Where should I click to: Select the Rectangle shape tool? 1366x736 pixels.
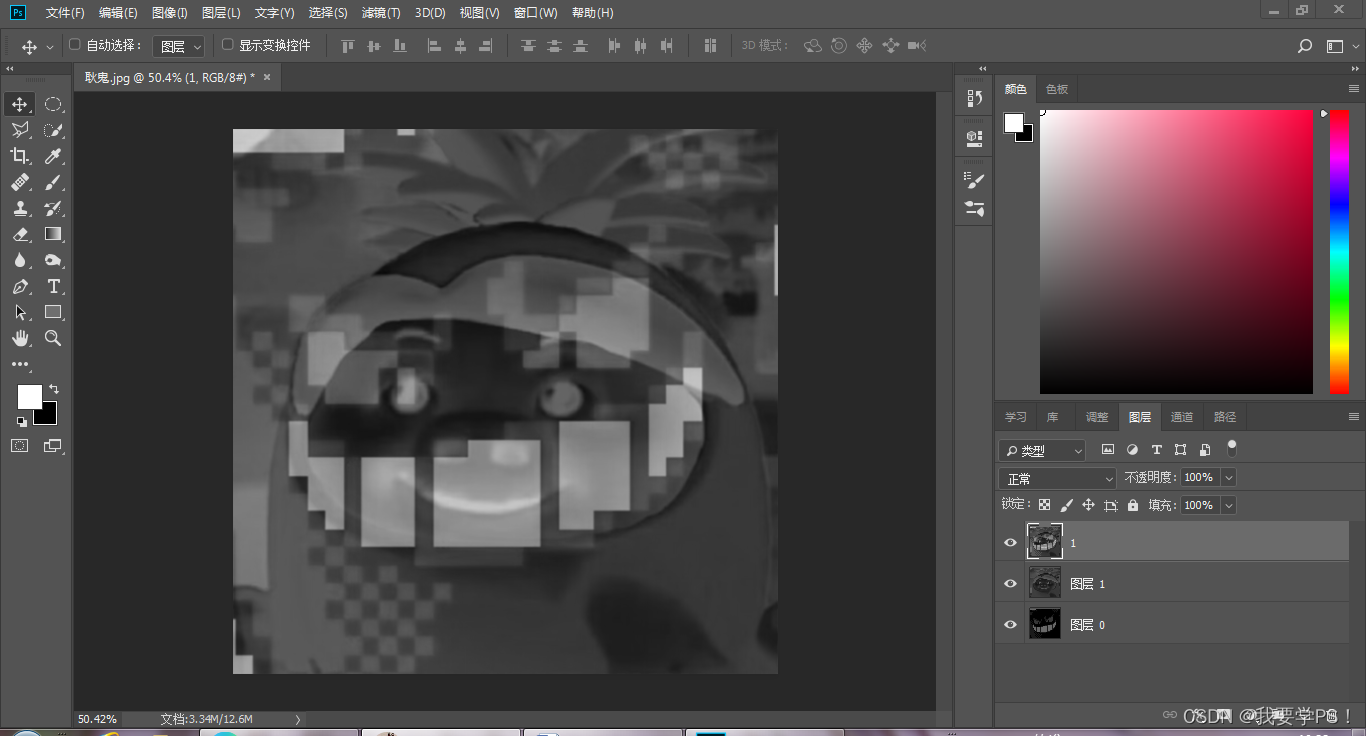click(53, 312)
